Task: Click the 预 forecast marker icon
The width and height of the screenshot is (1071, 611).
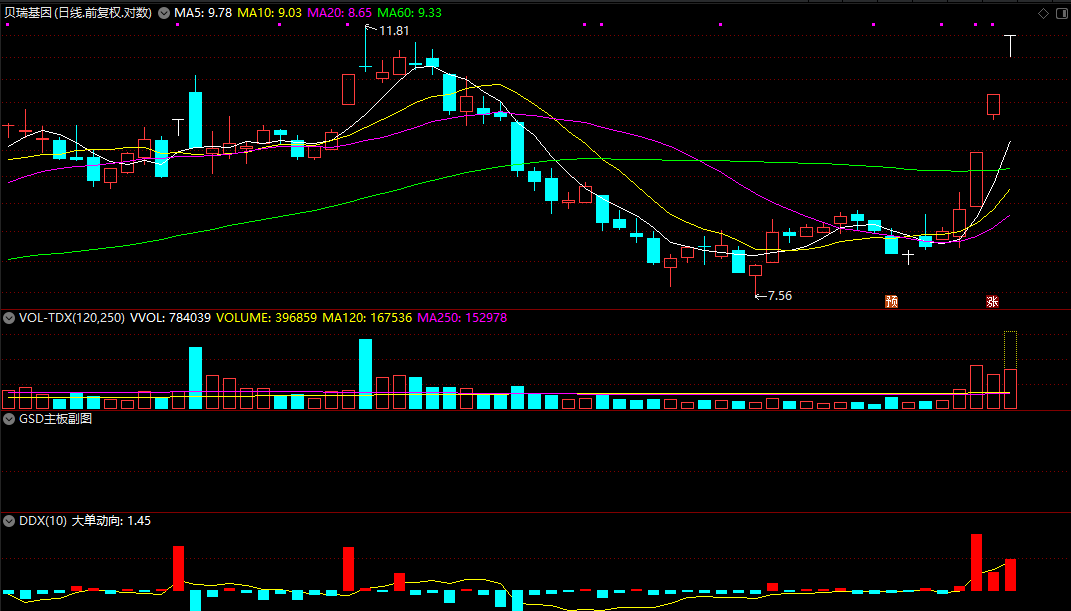Action: [x=891, y=301]
